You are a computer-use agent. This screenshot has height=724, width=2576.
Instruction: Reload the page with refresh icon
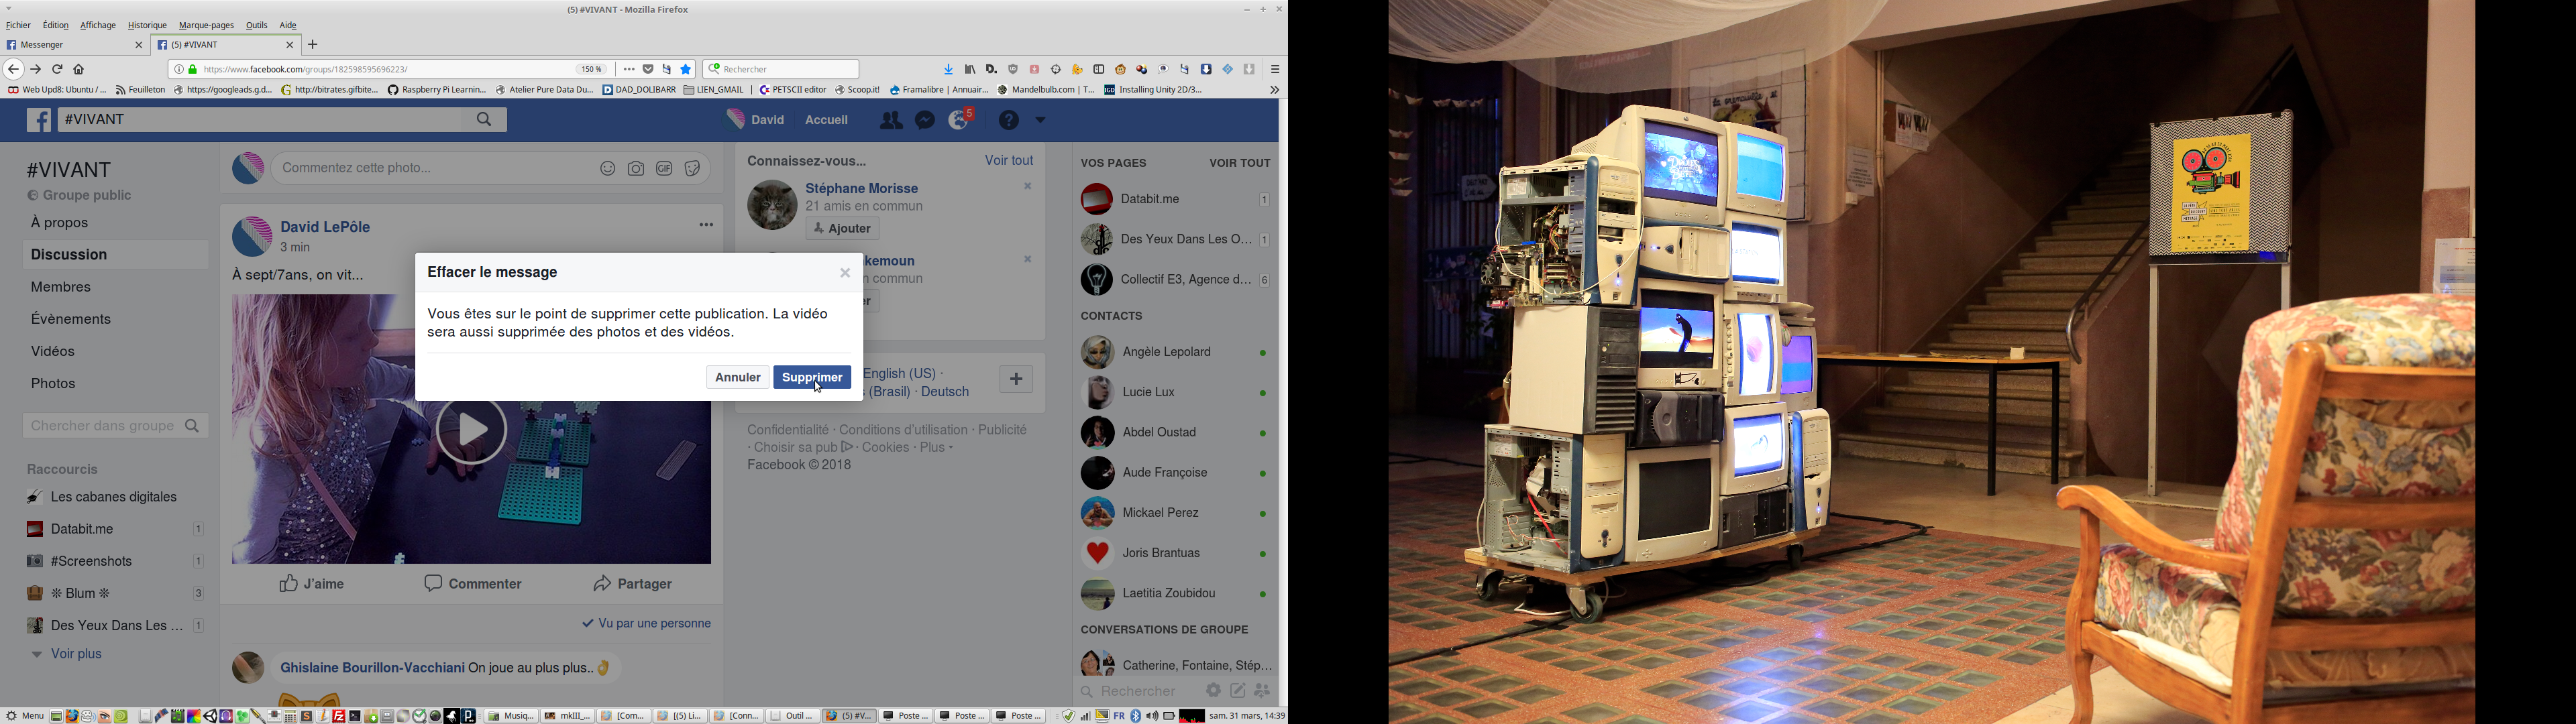click(57, 69)
